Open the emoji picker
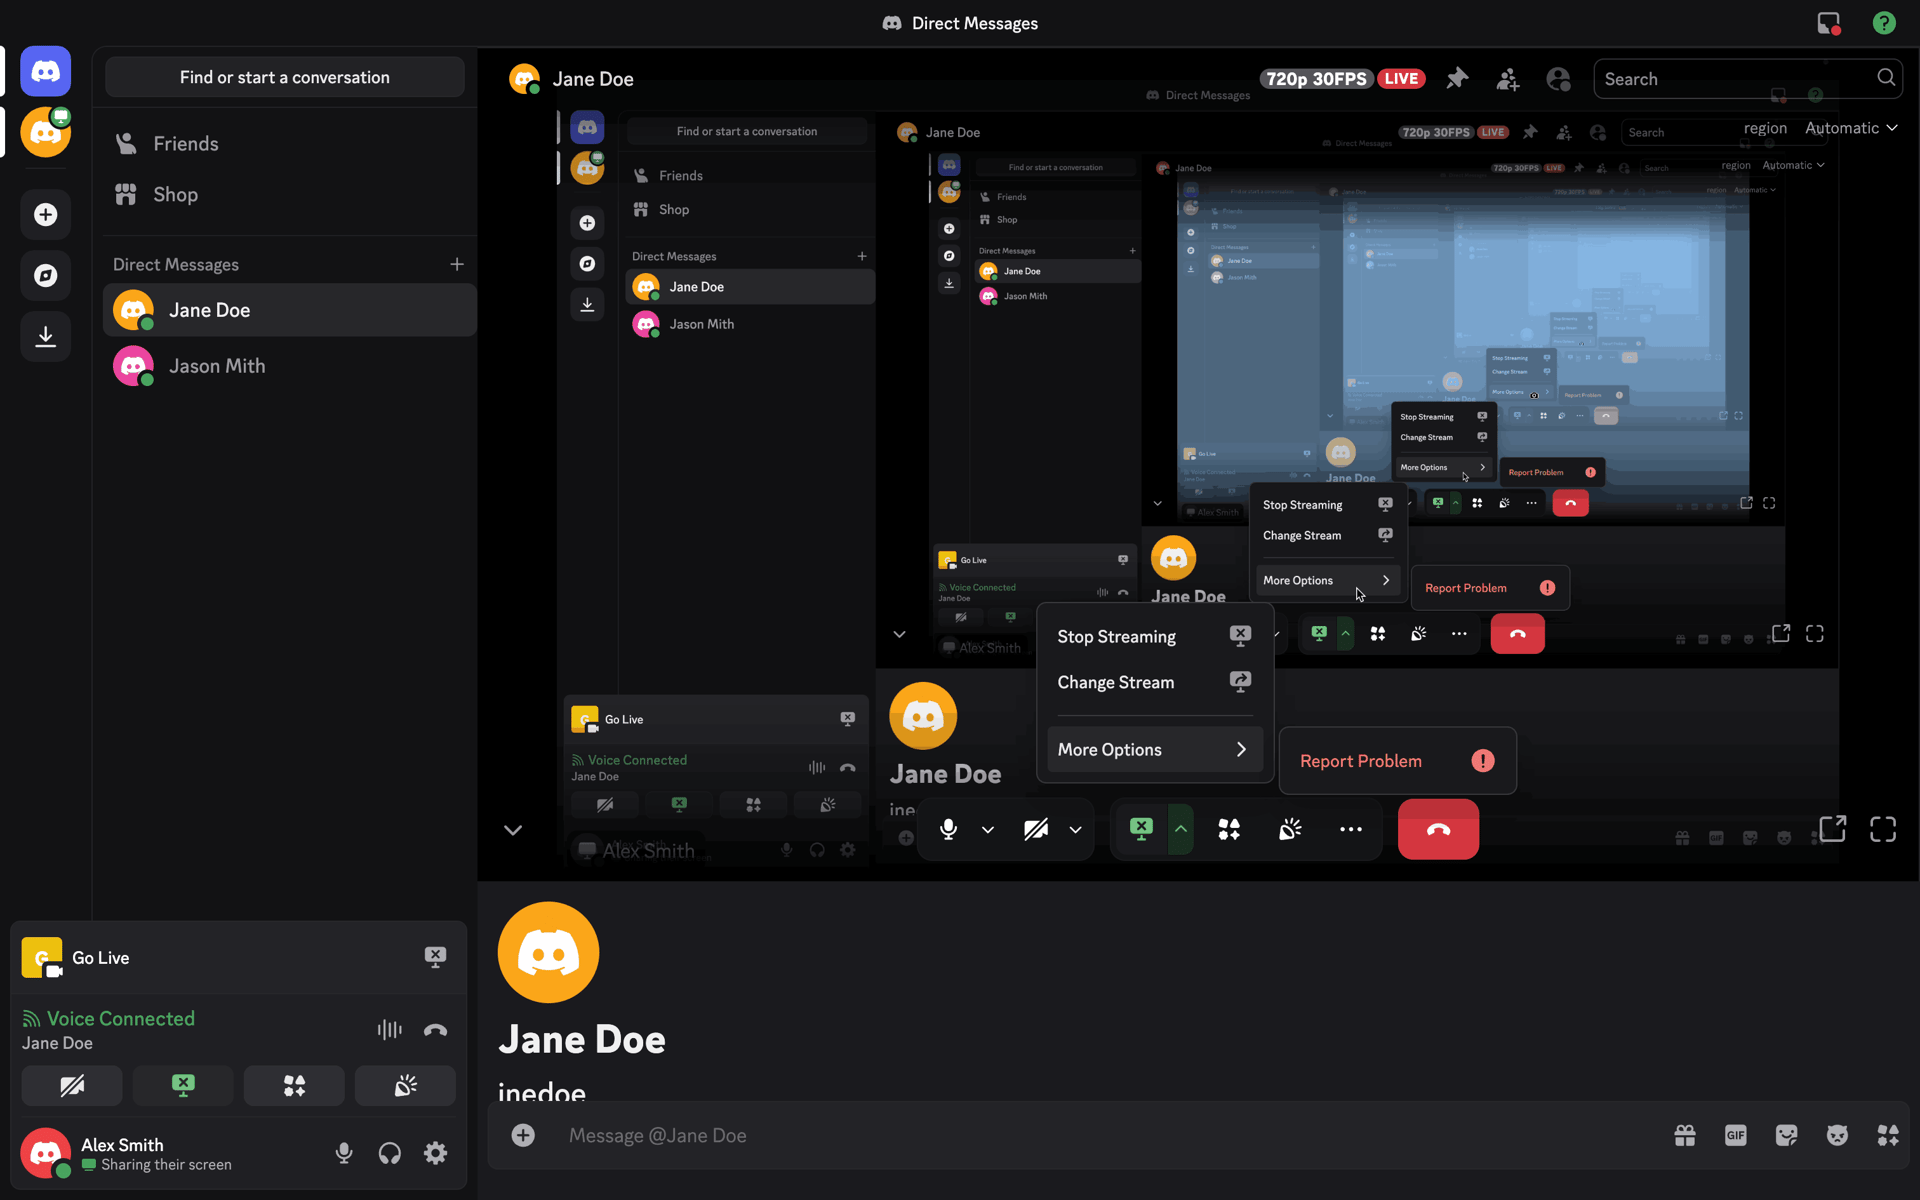Viewport: 1920px width, 1200px height. pyautogui.click(x=1837, y=1135)
